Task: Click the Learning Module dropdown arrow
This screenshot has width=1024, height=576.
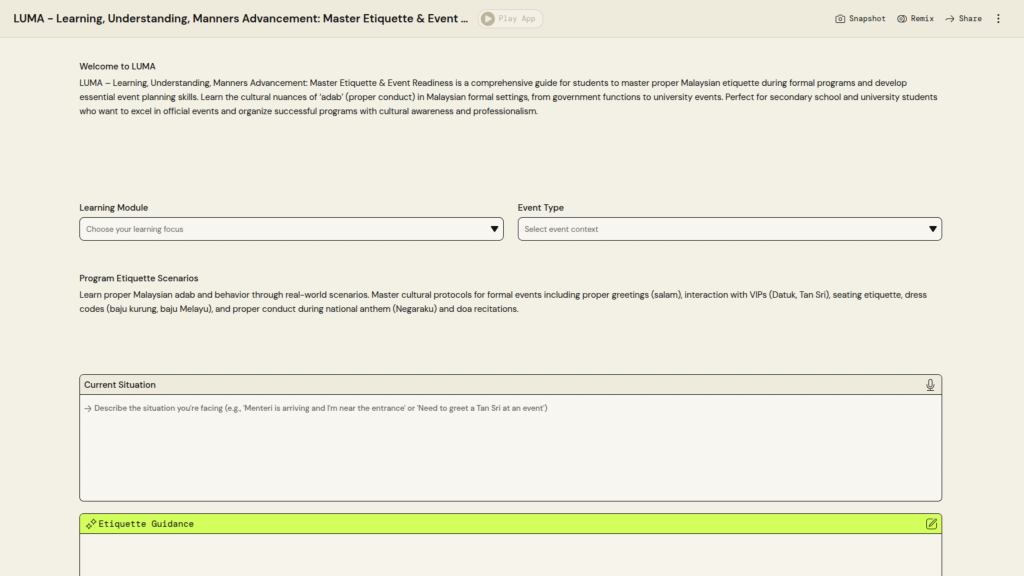Action: tap(495, 229)
